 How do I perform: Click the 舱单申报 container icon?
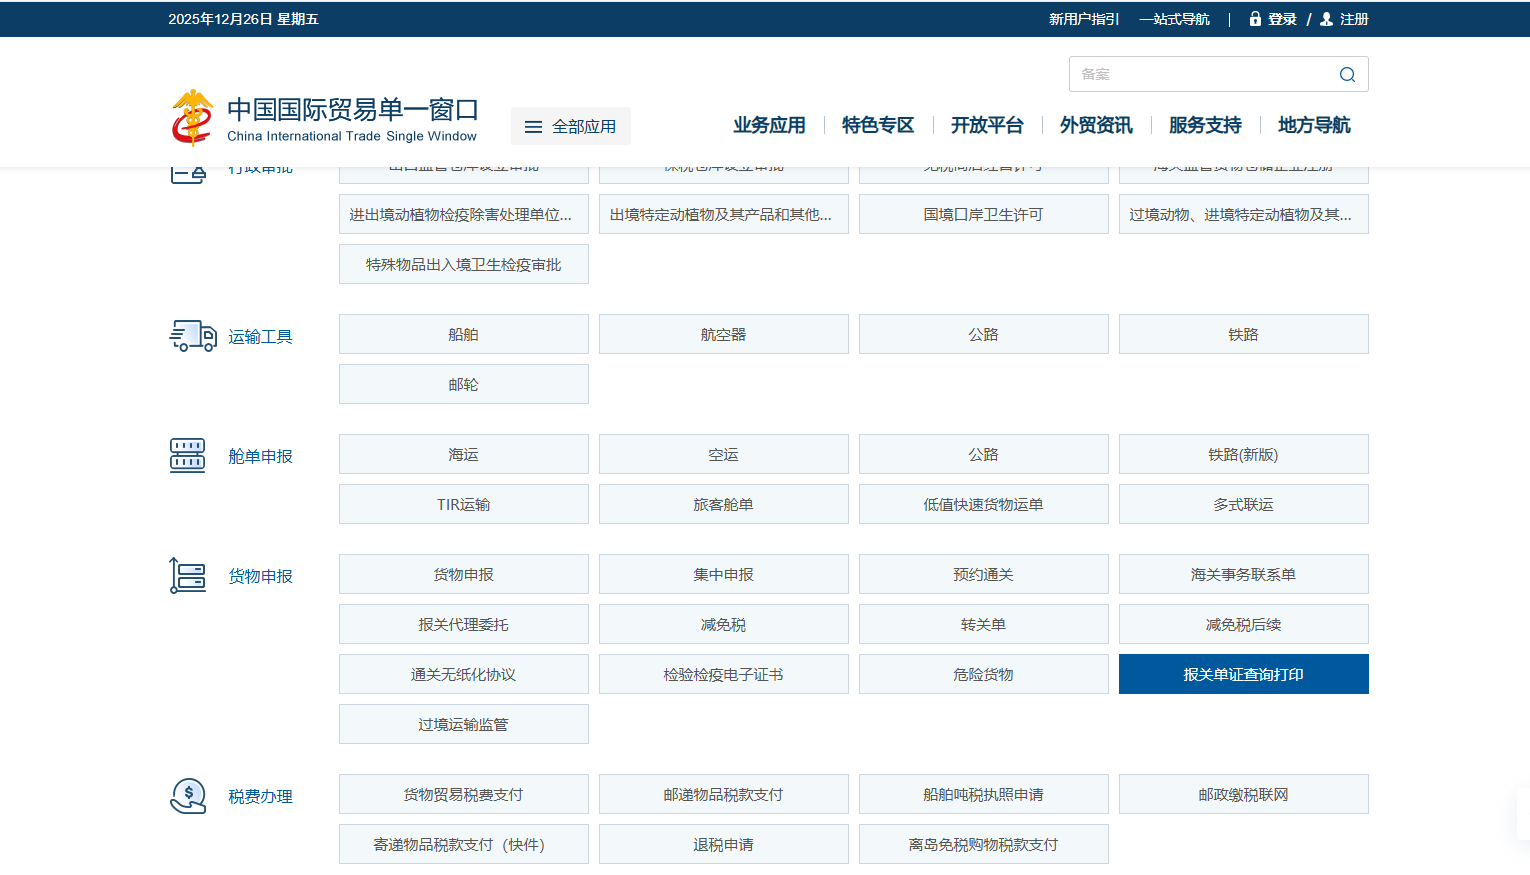188,456
